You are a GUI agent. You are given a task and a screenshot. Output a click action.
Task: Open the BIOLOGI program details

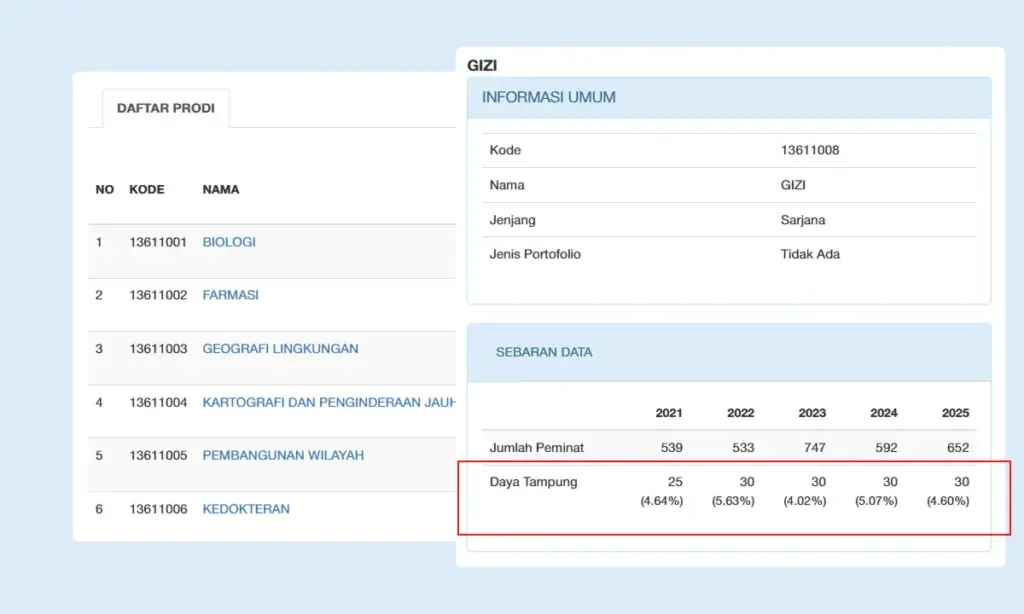tap(228, 241)
